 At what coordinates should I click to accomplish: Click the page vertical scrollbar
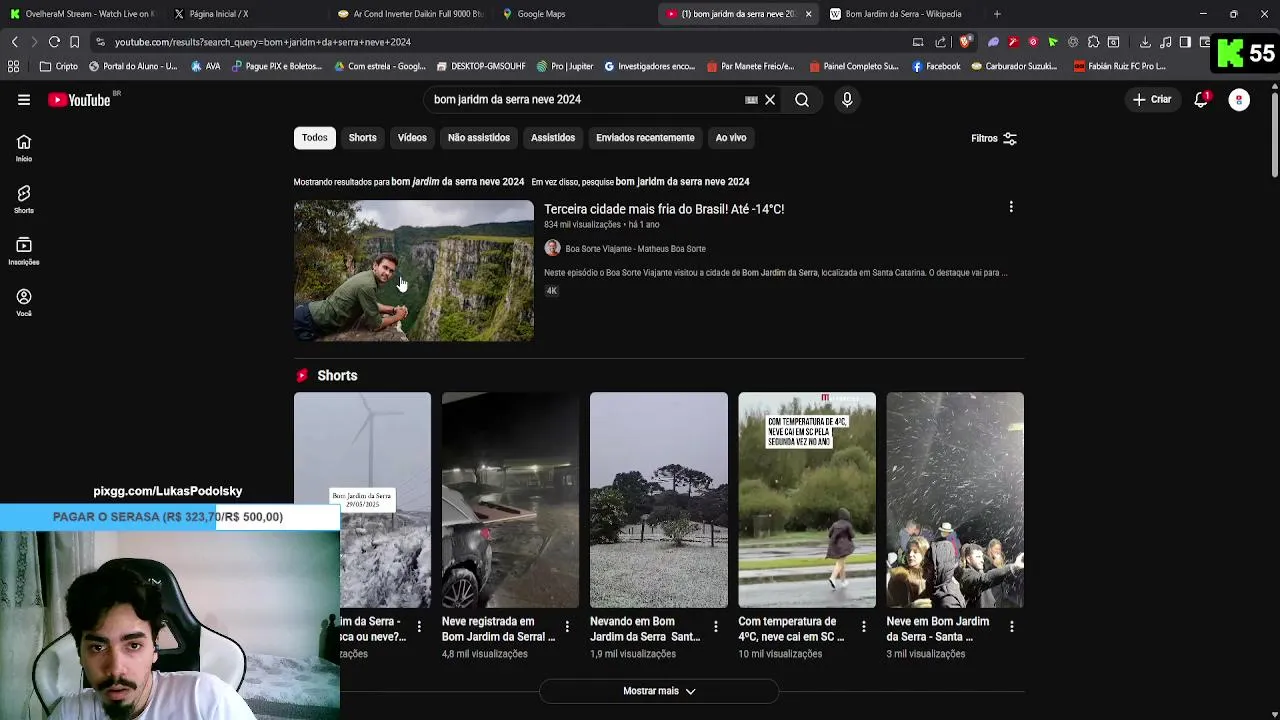(x=1274, y=133)
